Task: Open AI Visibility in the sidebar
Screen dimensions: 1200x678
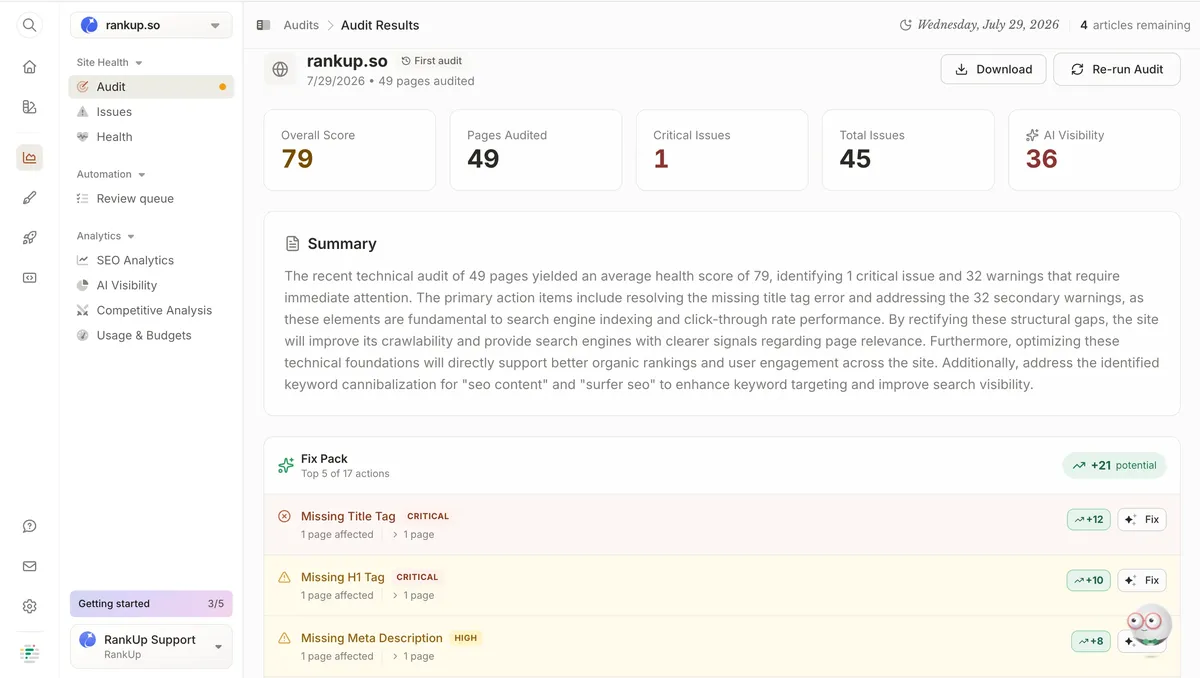Action: coord(151,285)
